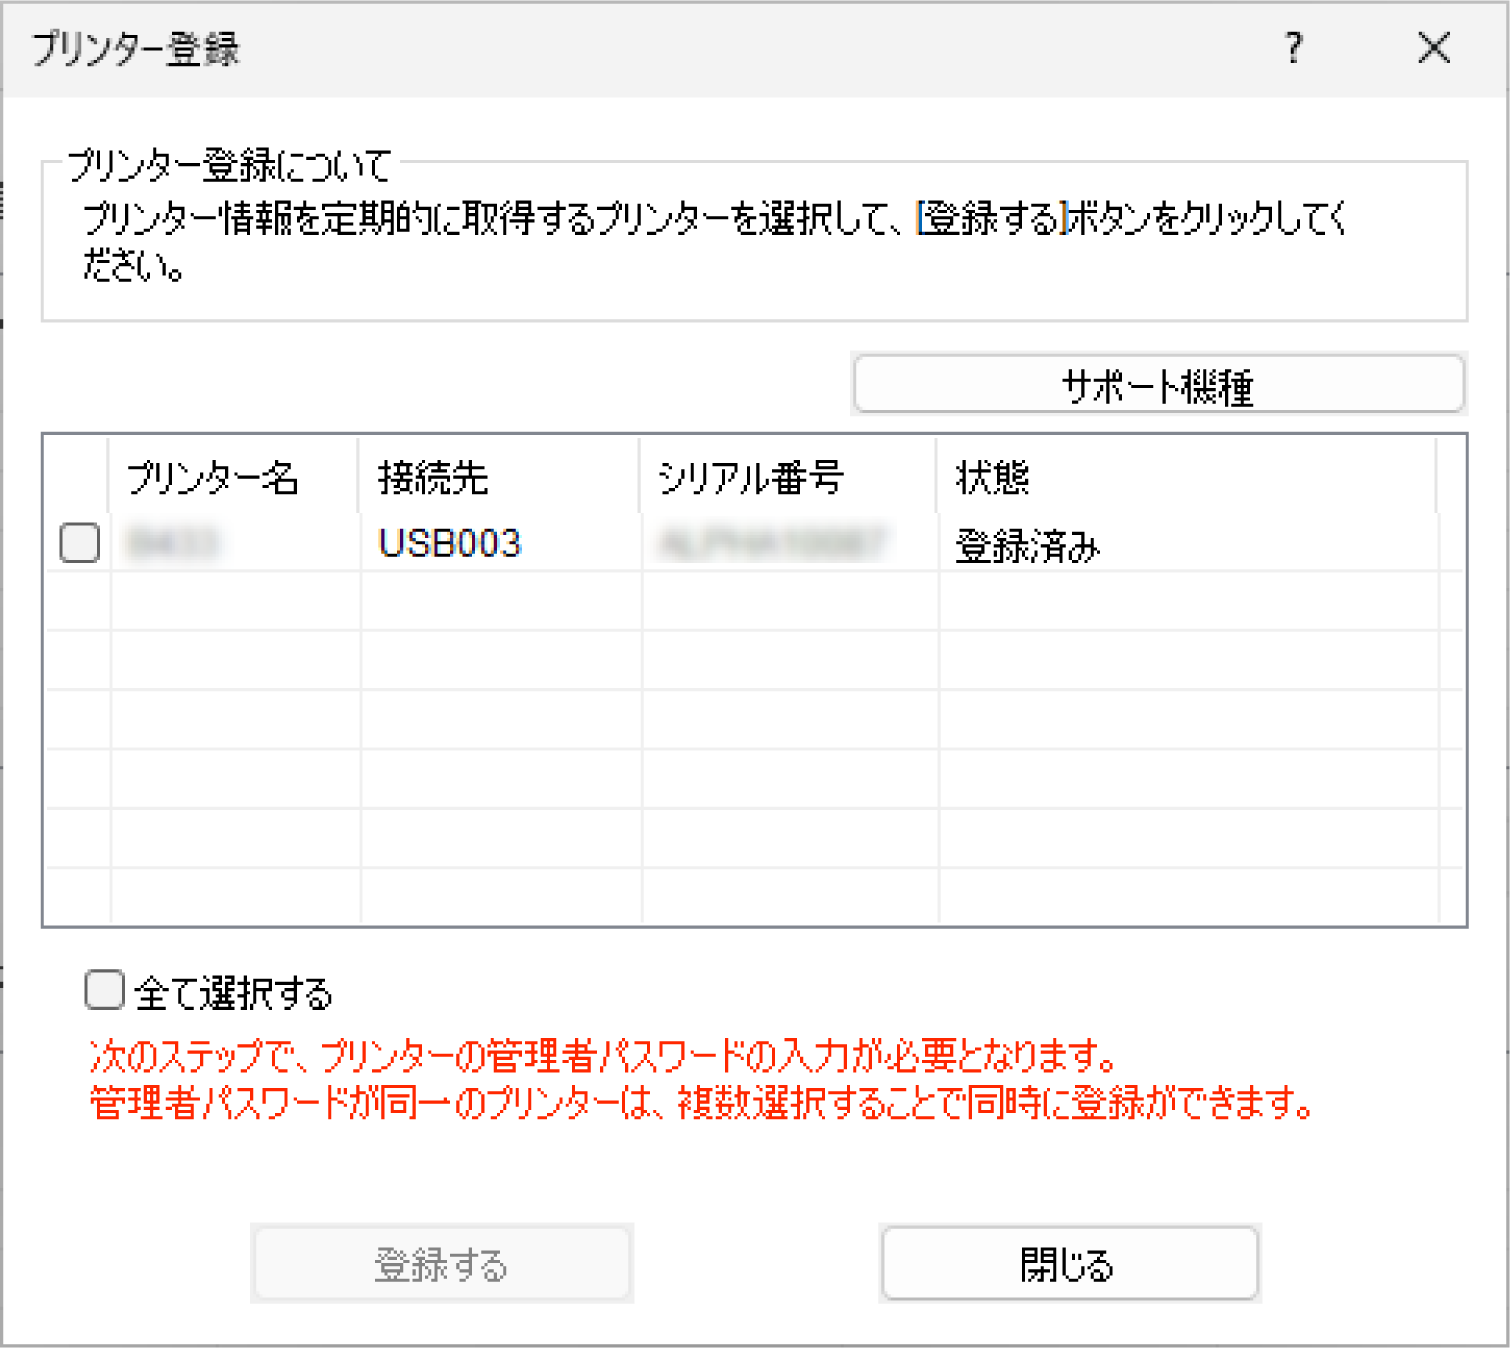Enable the 全て選択する checkbox
1510x1348 pixels.
pyautogui.click(x=105, y=991)
